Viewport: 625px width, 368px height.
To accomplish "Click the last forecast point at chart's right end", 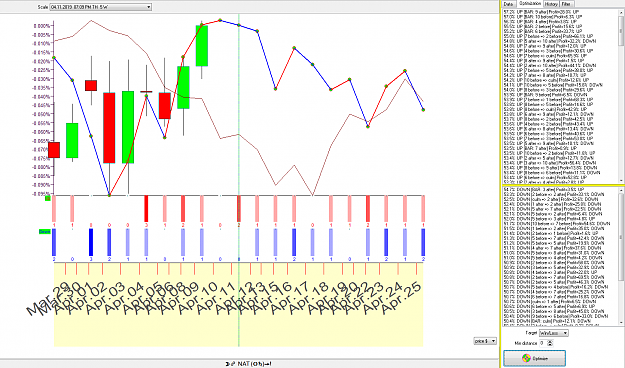I will coord(423,110).
